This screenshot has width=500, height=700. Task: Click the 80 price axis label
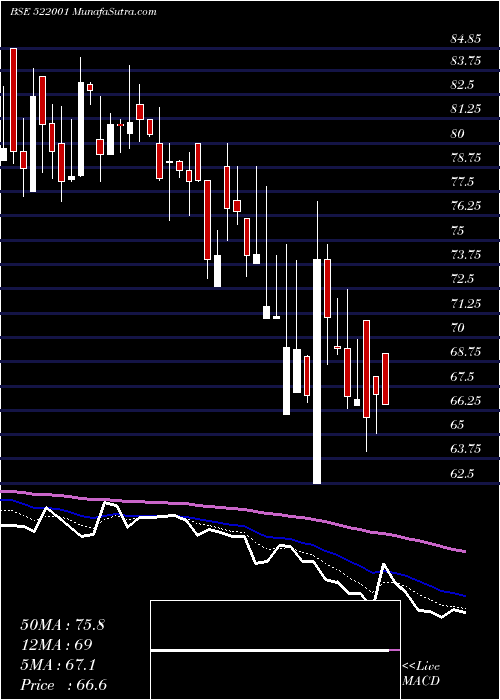458,133
